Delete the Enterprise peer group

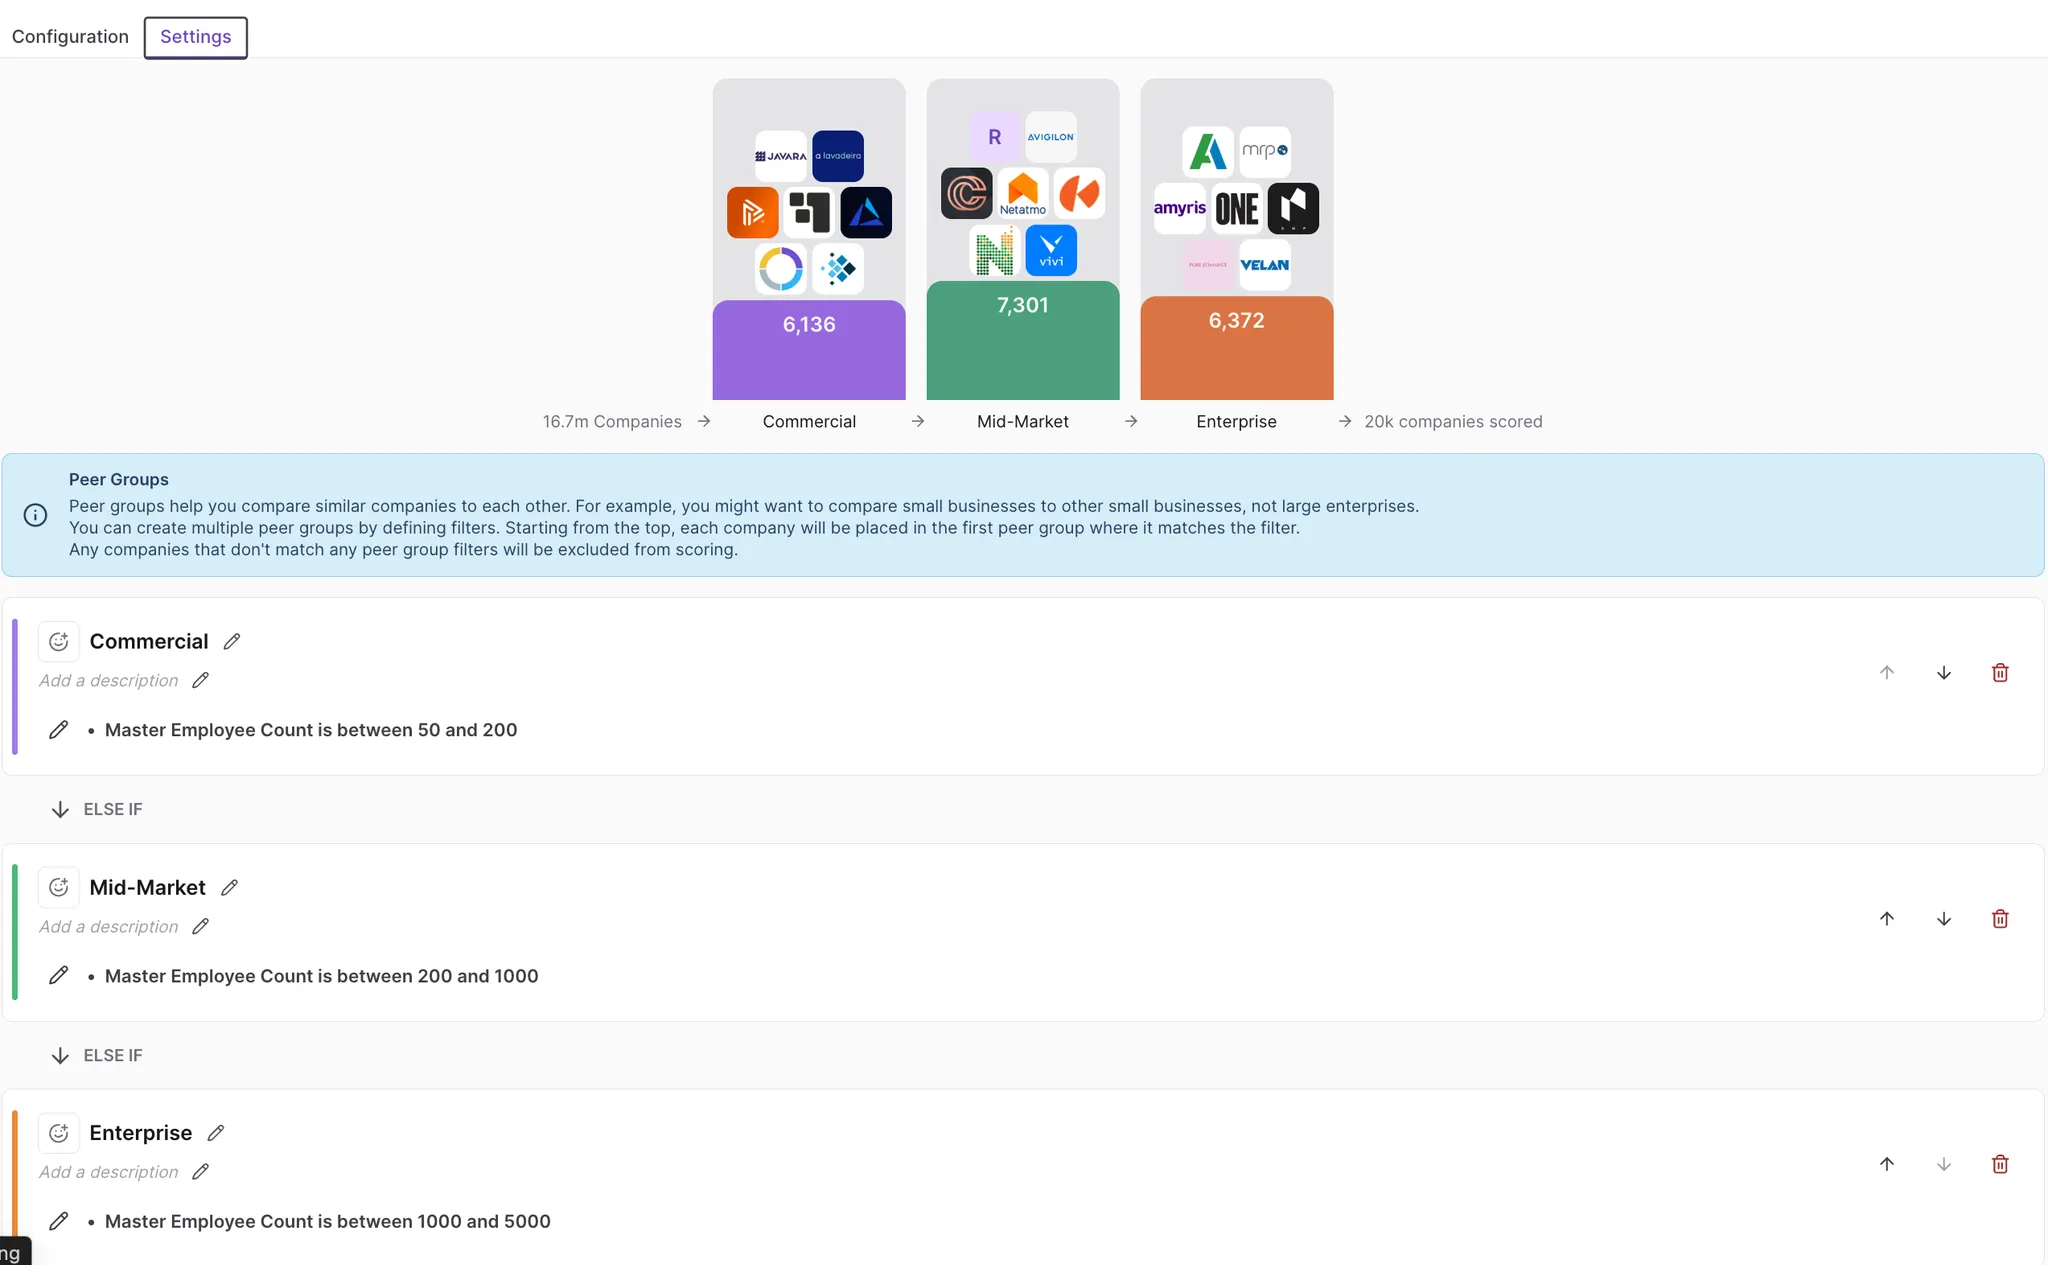tap(2000, 1164)
